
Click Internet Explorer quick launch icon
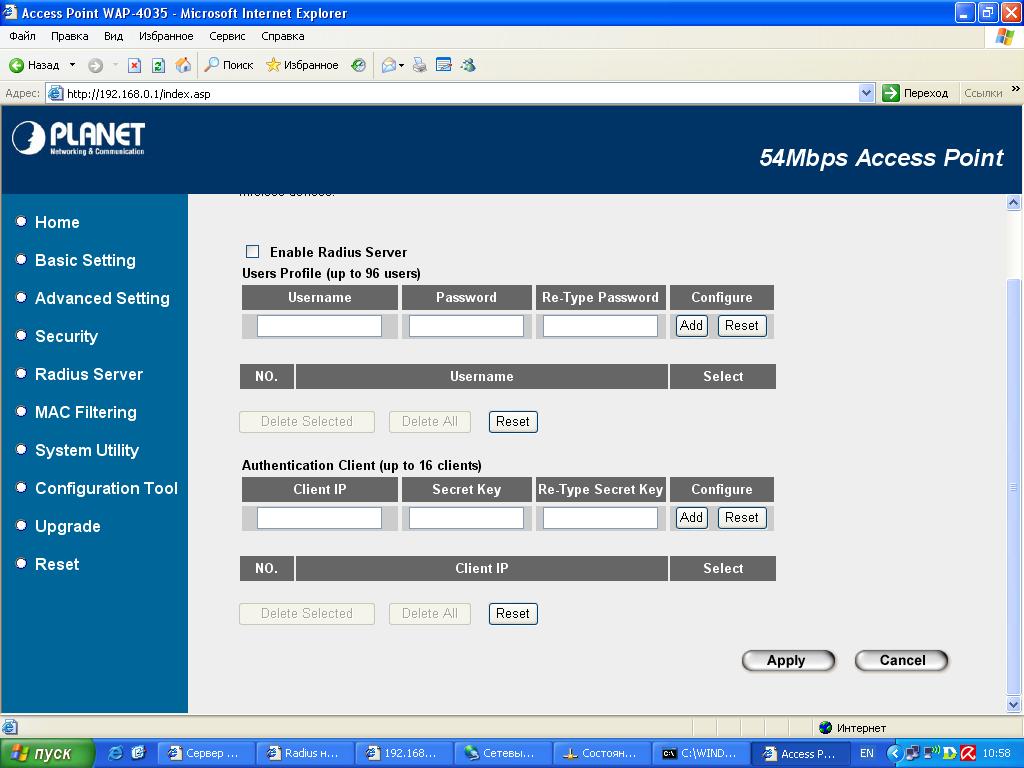tap(115, 753)
